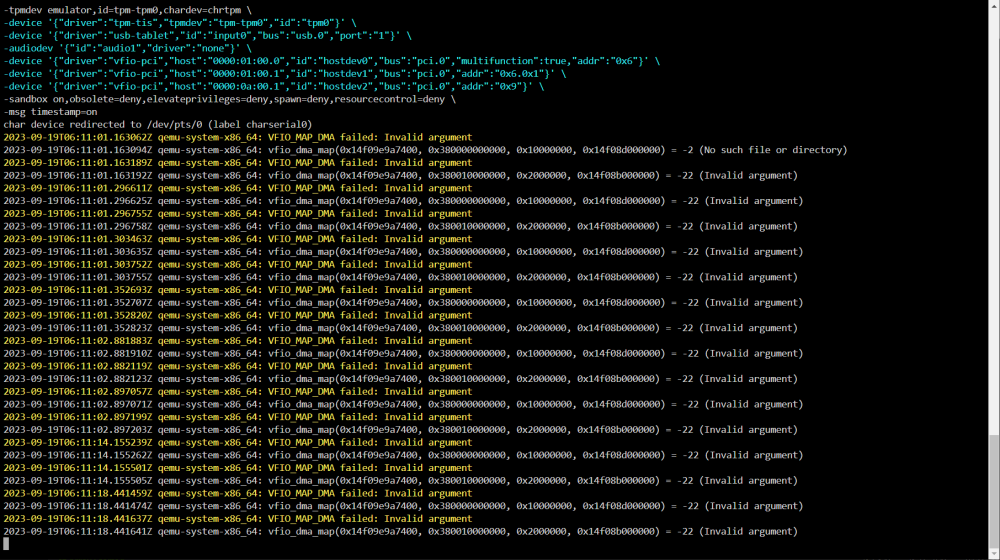Image resolution: width=1000 pixels, height=560 pixels.
Task: Click the '-tpmdev emulator' command line
Action: [x=128, y=10]
